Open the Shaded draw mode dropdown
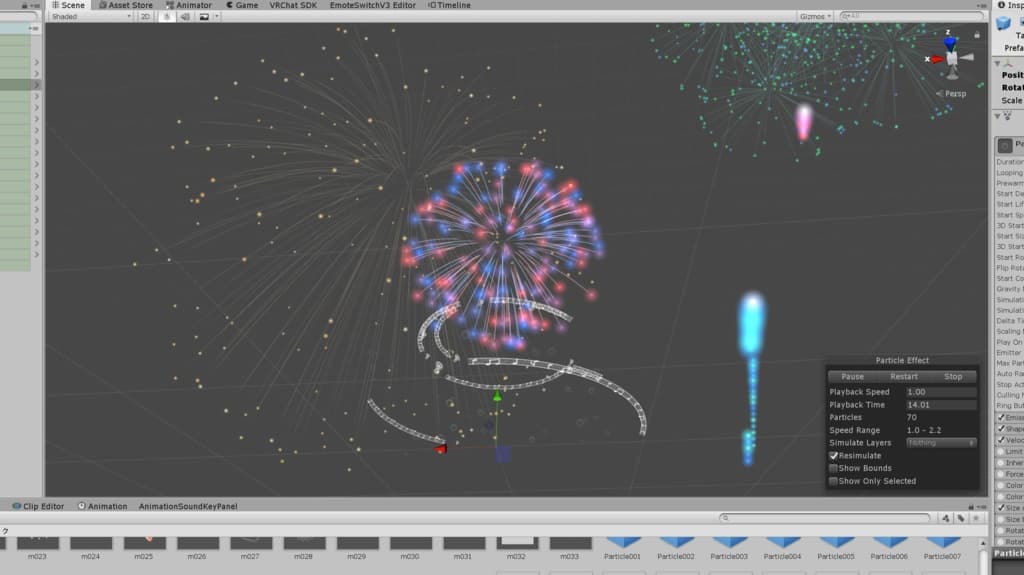1024x575 pixels. pyautogui.click(x=90, y=16)
